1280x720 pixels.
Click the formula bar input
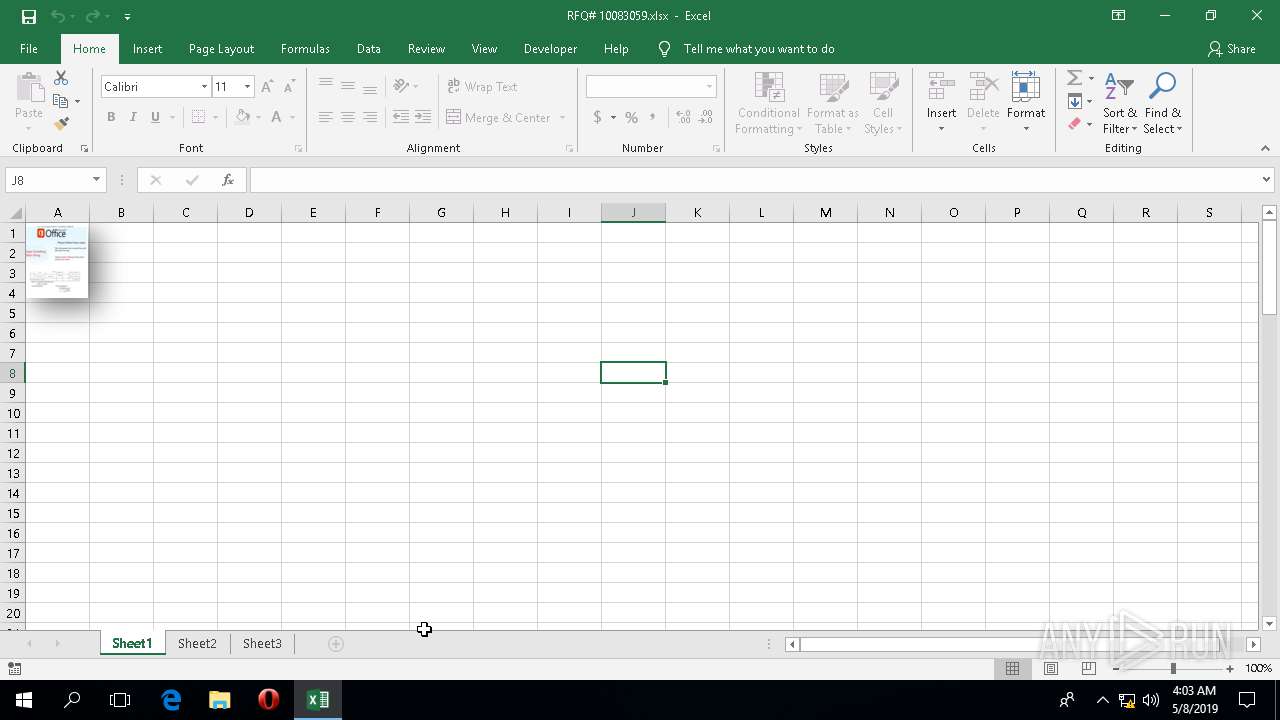click(x=755, y=180)
